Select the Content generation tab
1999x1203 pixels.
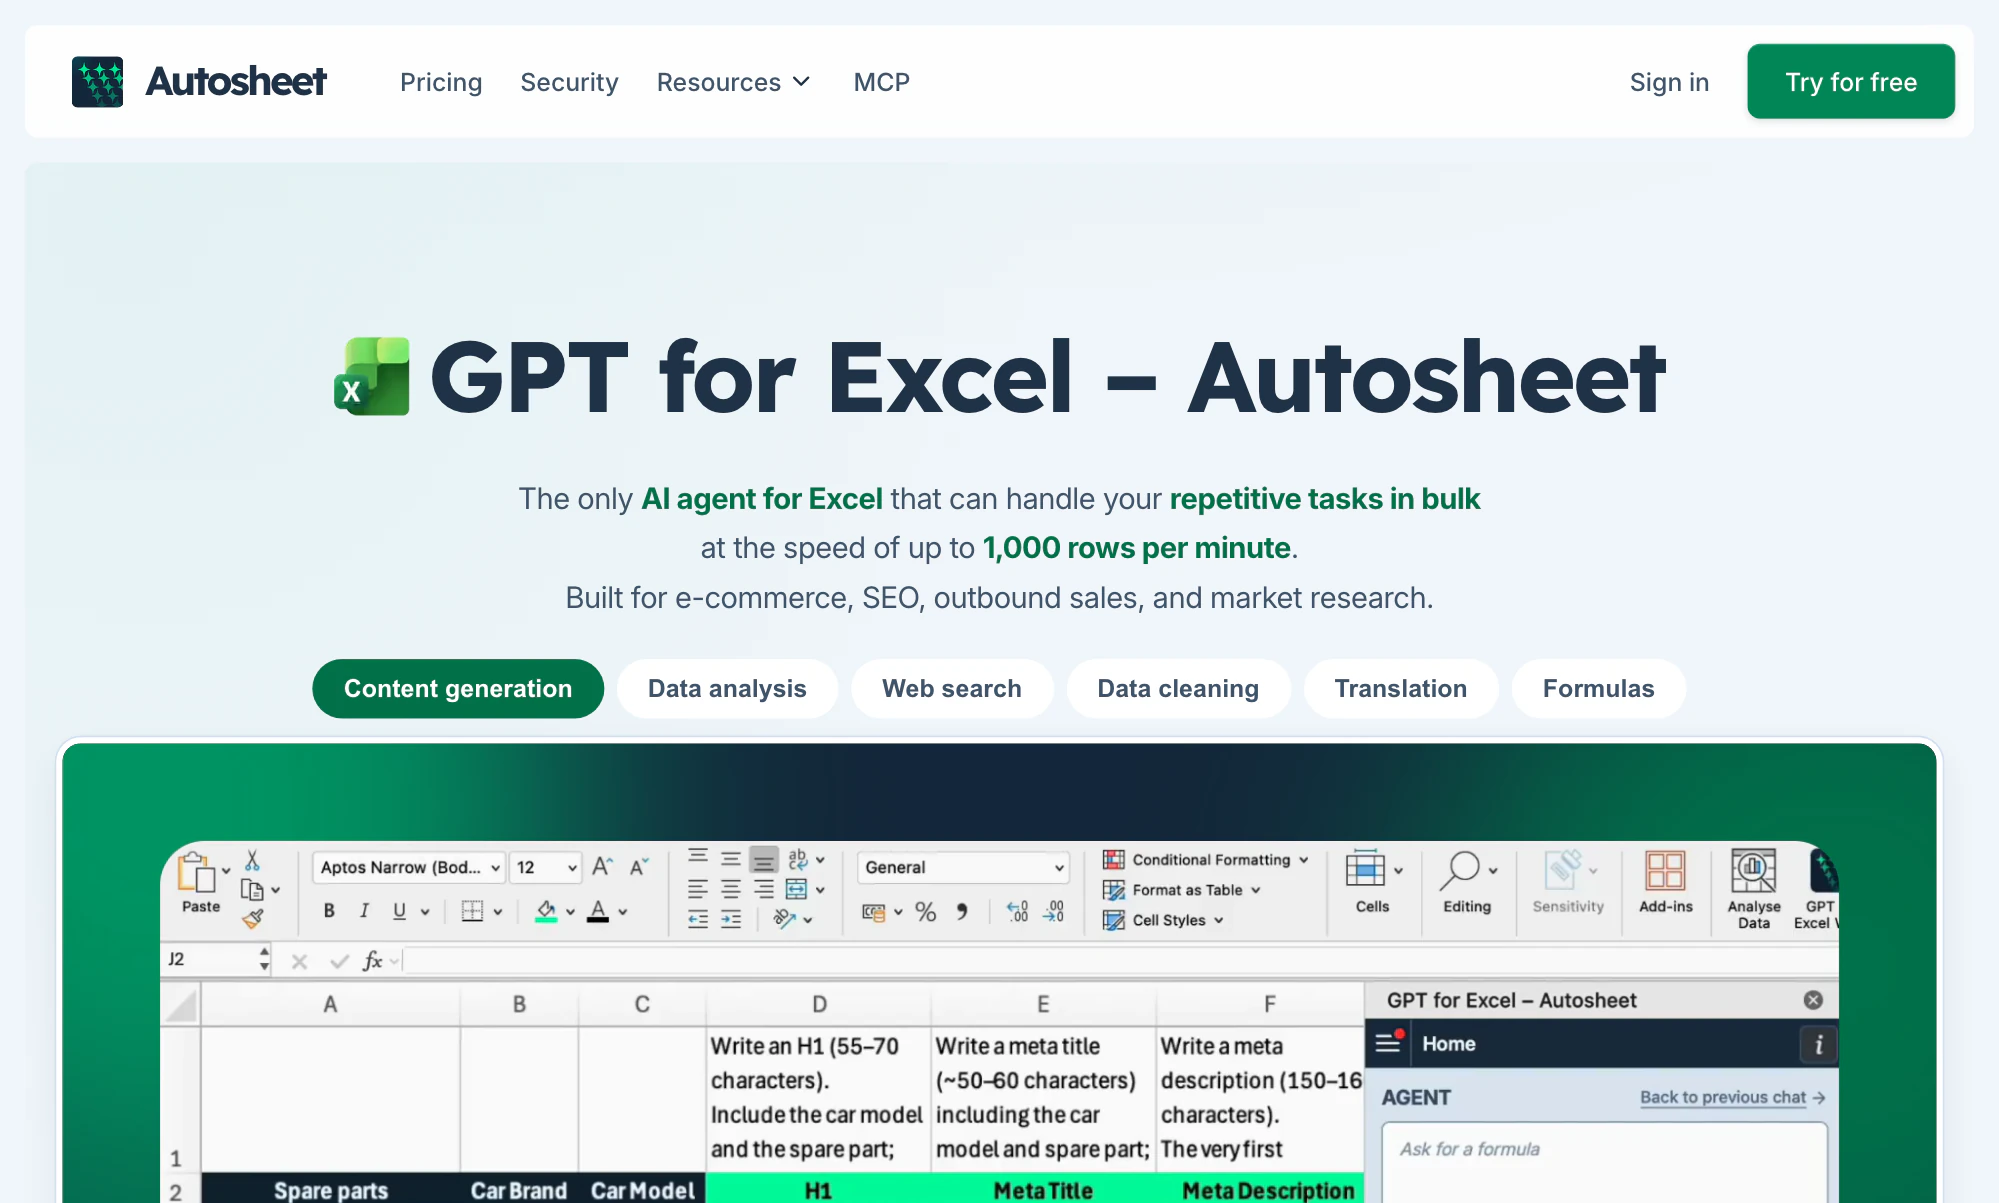click(x=458, y=689)
